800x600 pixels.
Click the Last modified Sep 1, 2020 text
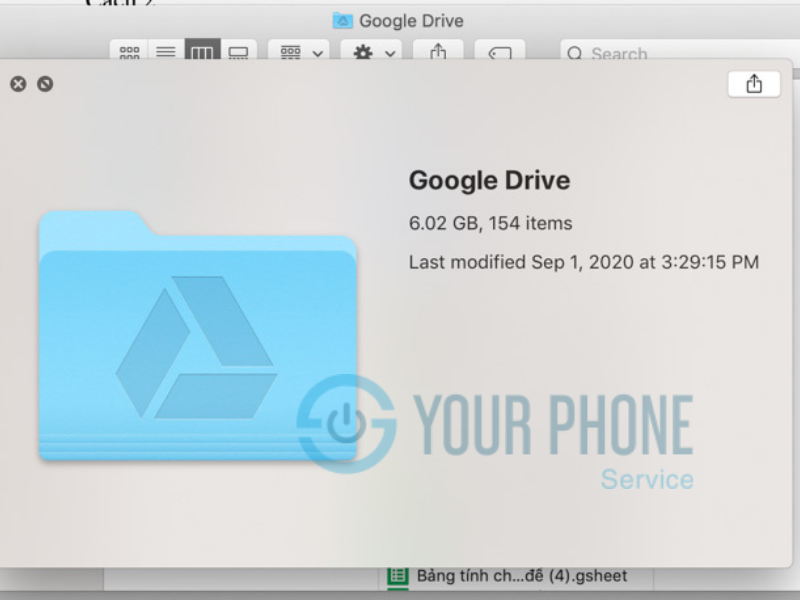coord(584,262)
